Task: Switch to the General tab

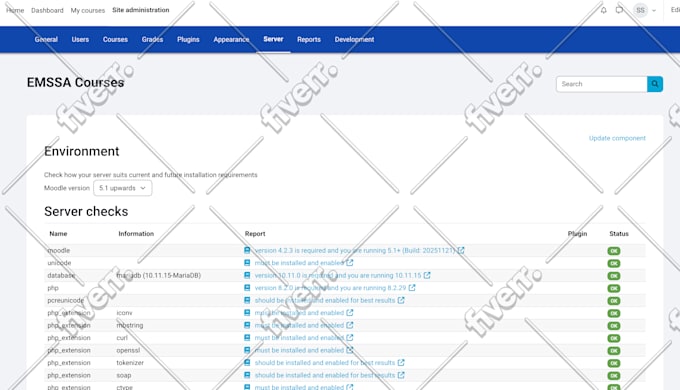Action: click(46, 39)
